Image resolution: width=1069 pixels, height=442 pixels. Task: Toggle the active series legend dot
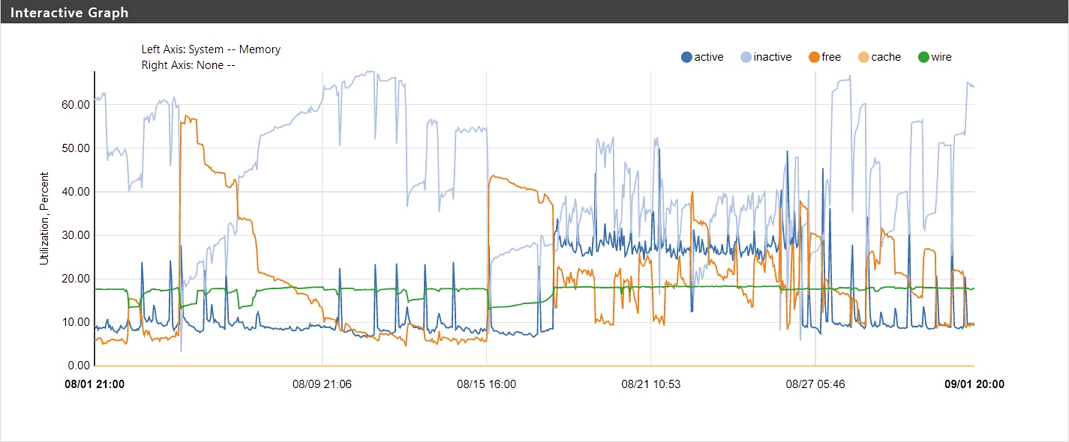(687, 57)
